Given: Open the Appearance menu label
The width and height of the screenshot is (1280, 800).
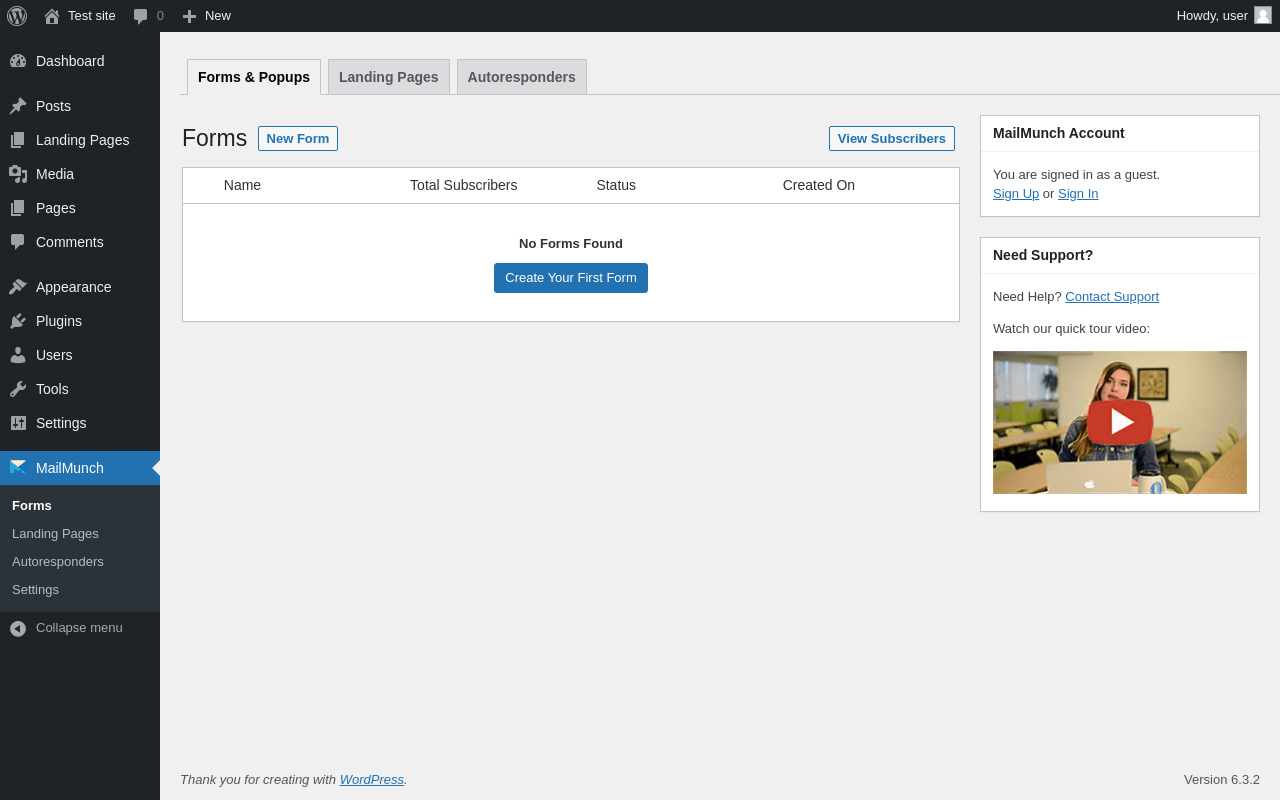Looking at the screenshot, I should coord(74,287).
